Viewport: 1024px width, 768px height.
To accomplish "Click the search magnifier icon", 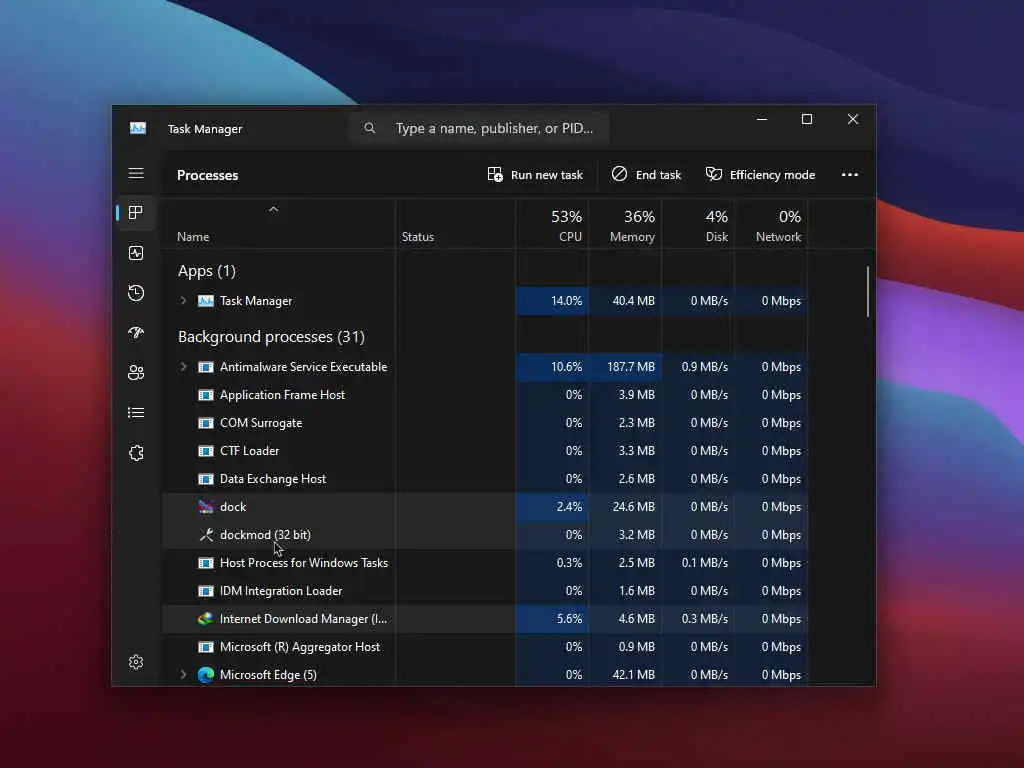I will pos(370,128).
